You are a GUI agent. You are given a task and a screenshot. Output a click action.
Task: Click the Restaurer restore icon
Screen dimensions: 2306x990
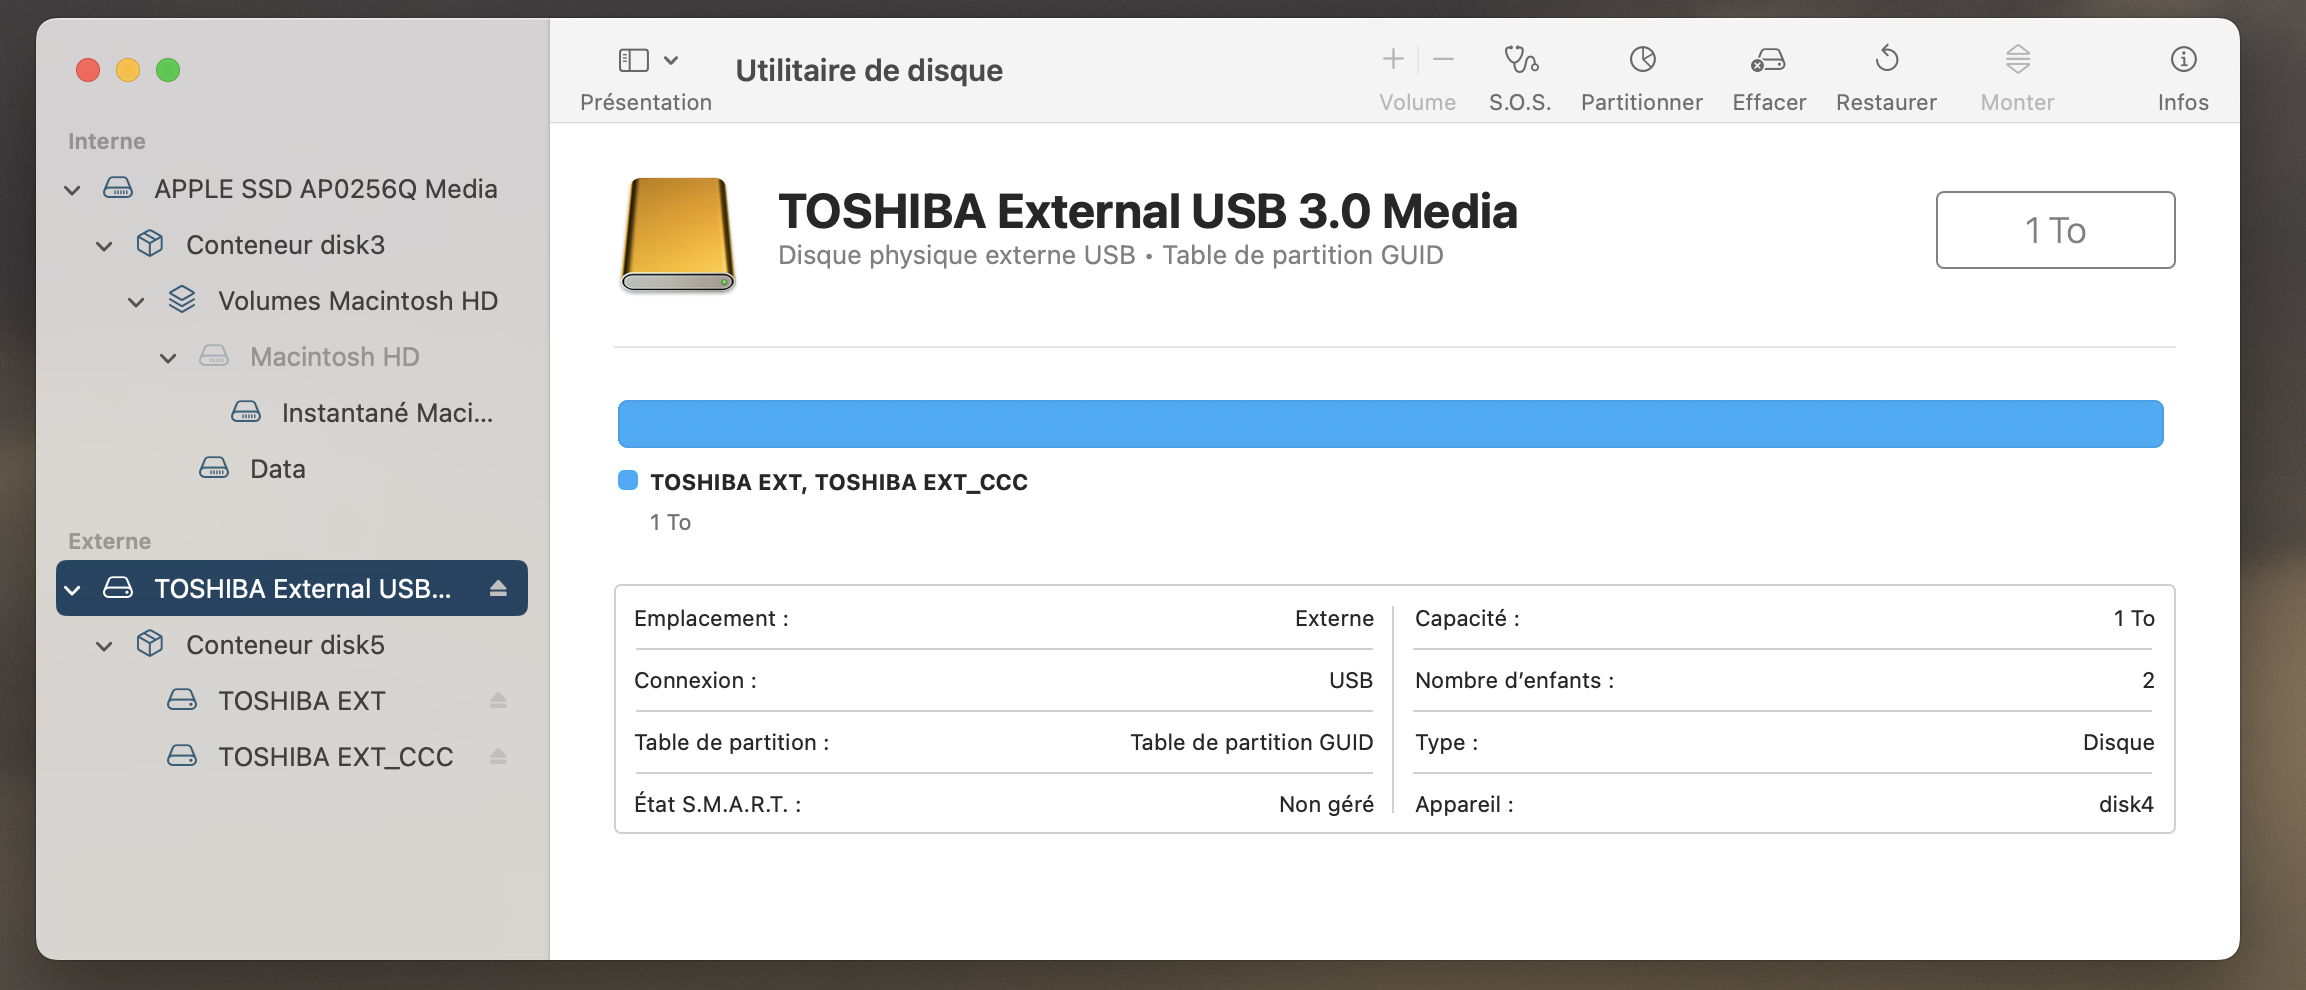click(1887, 59)
